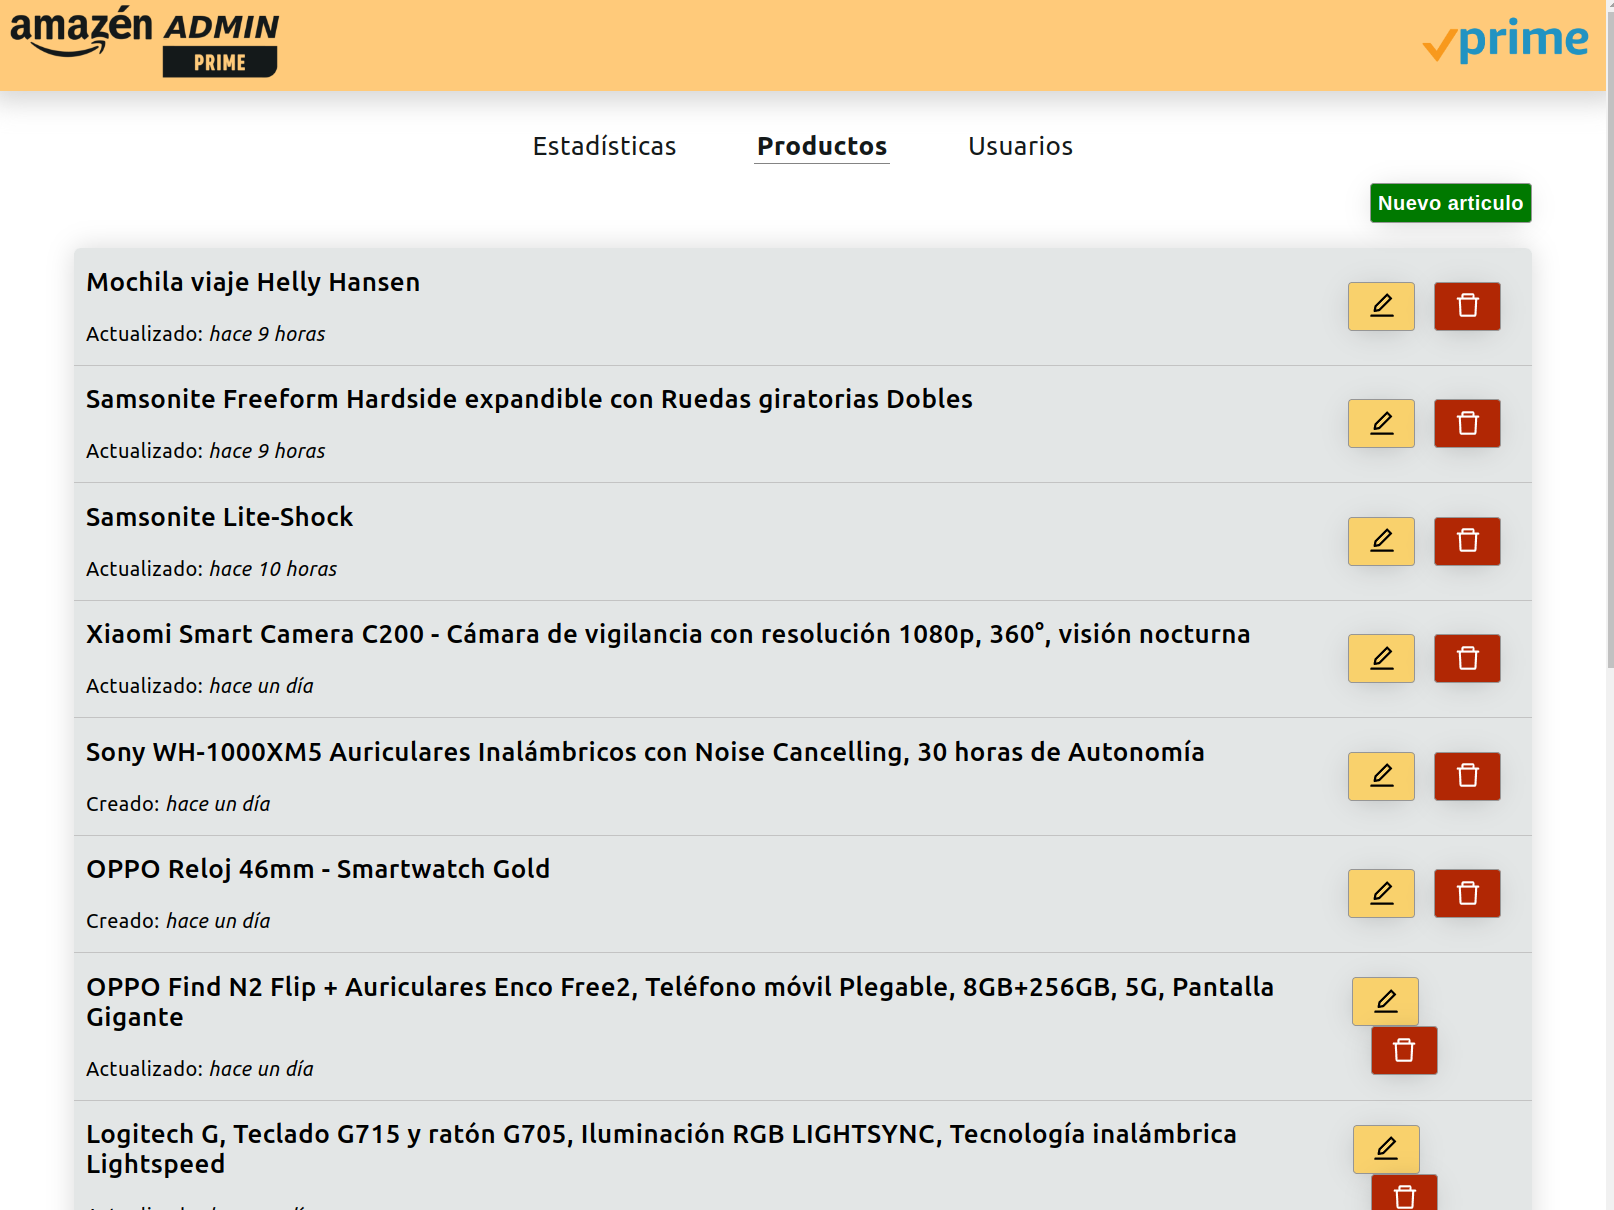Edit the OPPO Reloj 46mm Smartwatch product
Viewport: 1614px width, 1210px height.
1381,893
